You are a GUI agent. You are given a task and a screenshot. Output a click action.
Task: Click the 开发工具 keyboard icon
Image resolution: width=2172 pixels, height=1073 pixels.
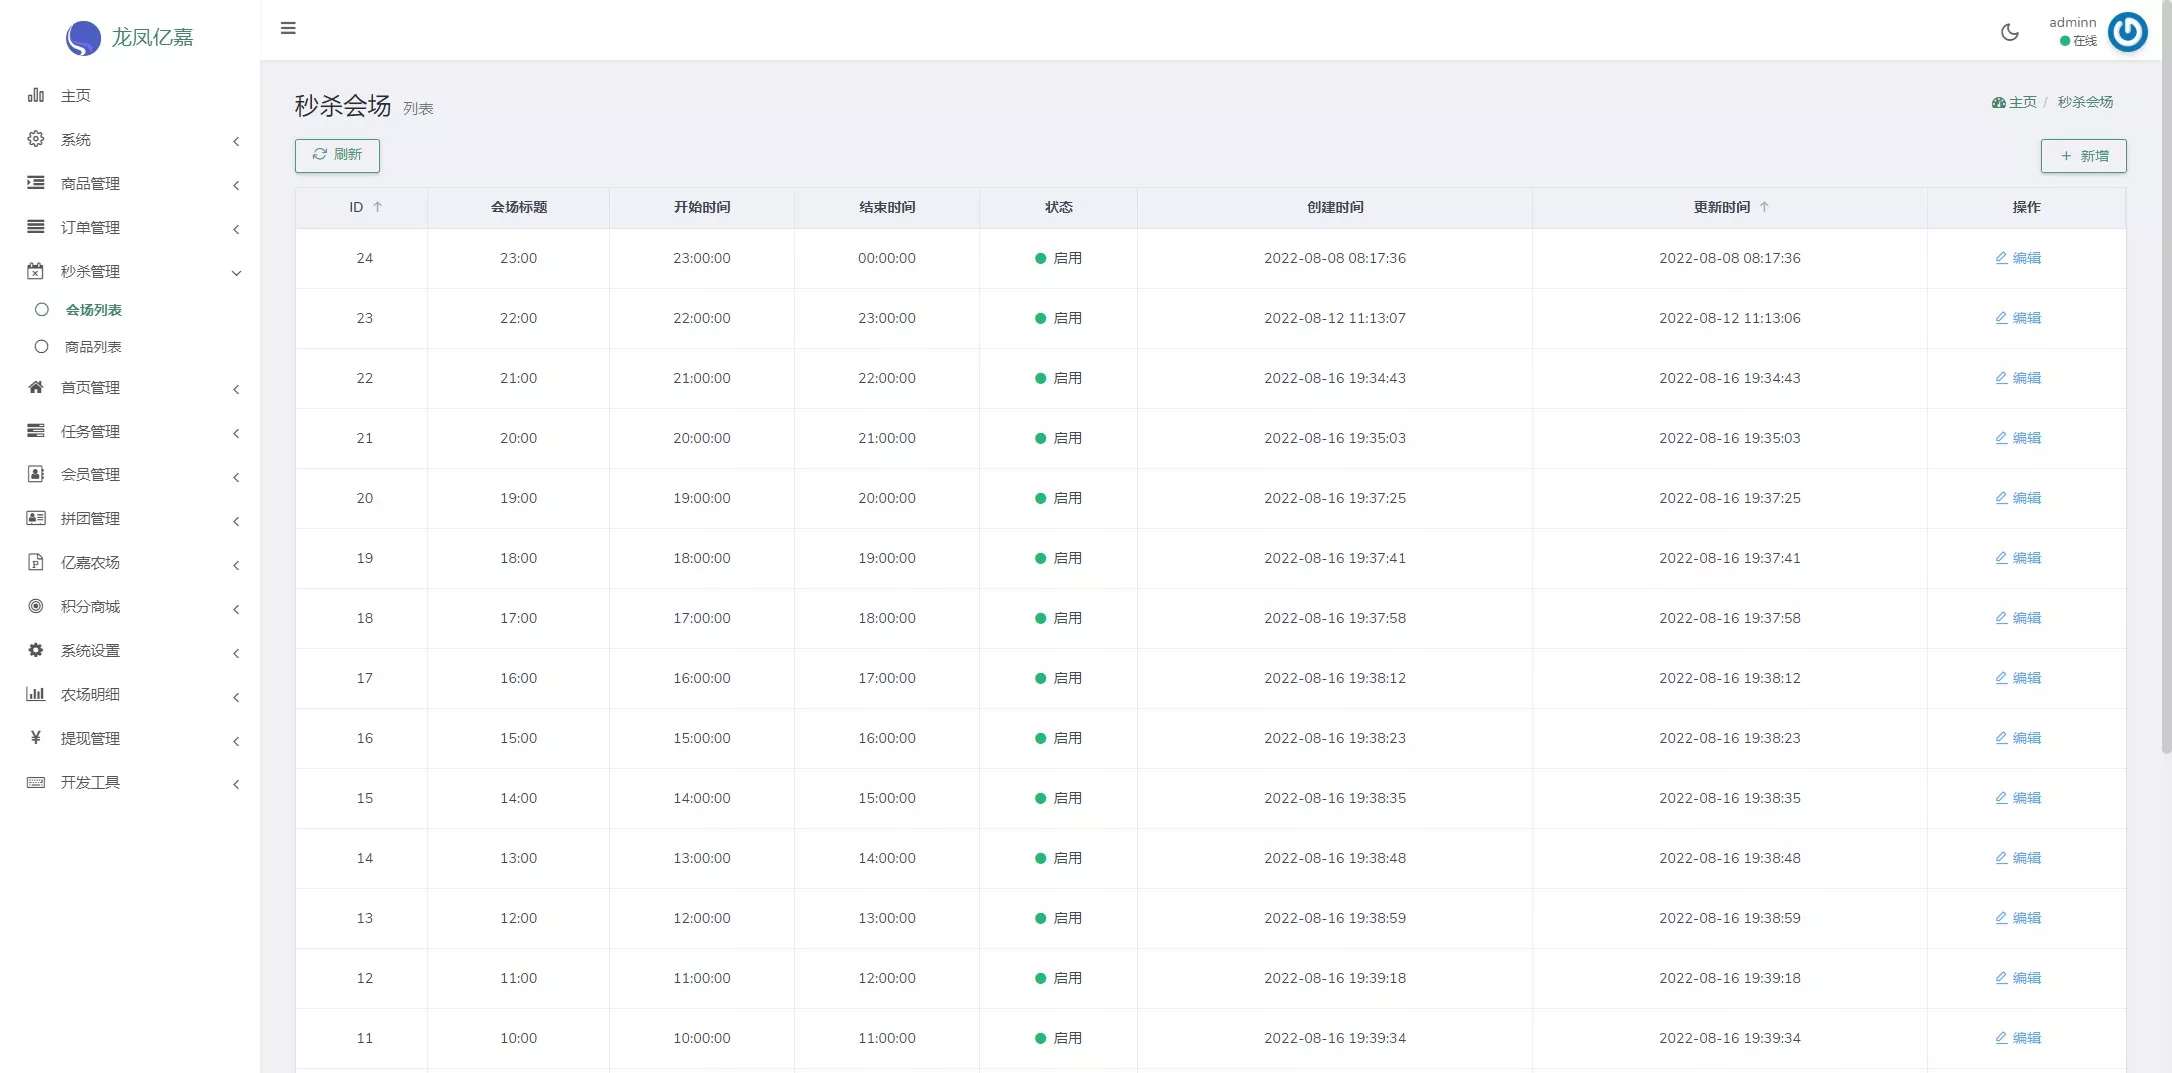pyautogui.click(x=36, y=782)
